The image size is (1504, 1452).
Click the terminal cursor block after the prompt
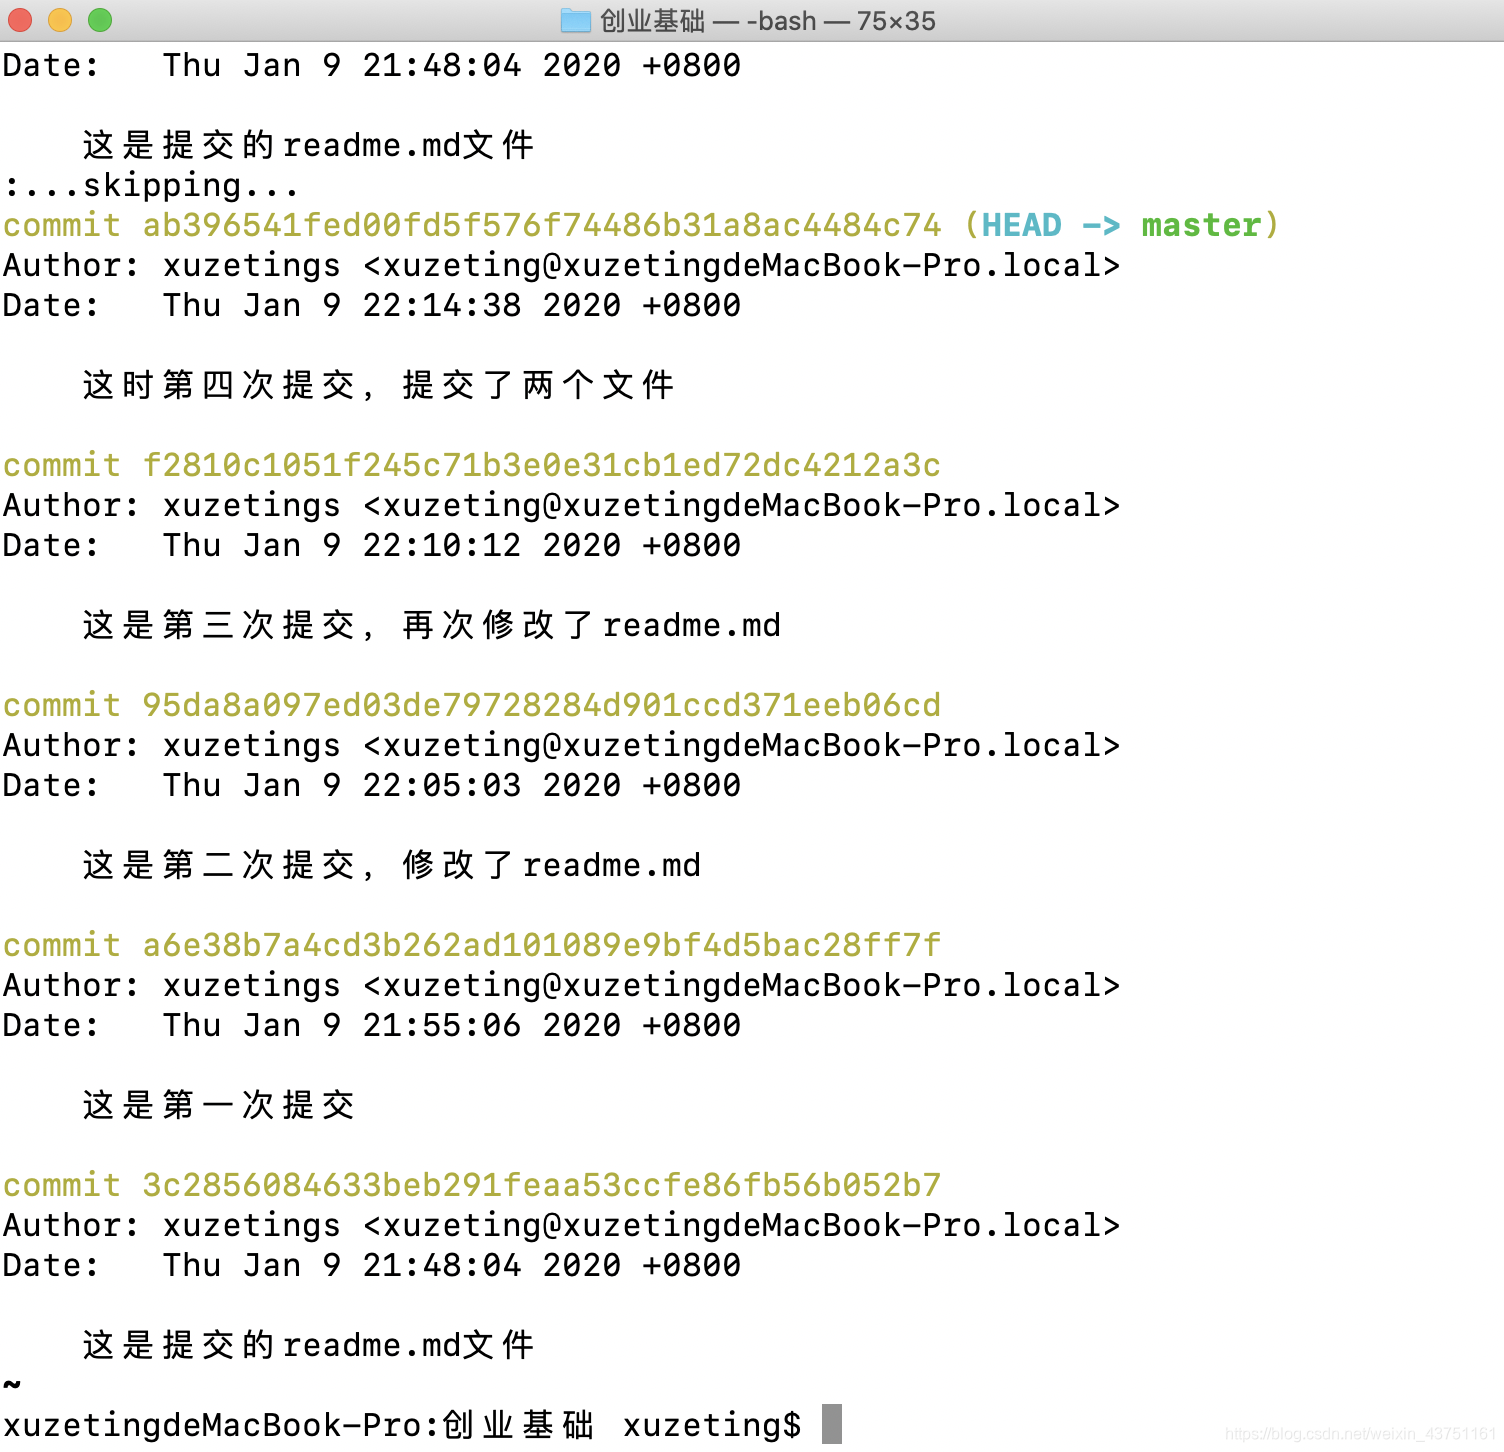point(832,1424)
